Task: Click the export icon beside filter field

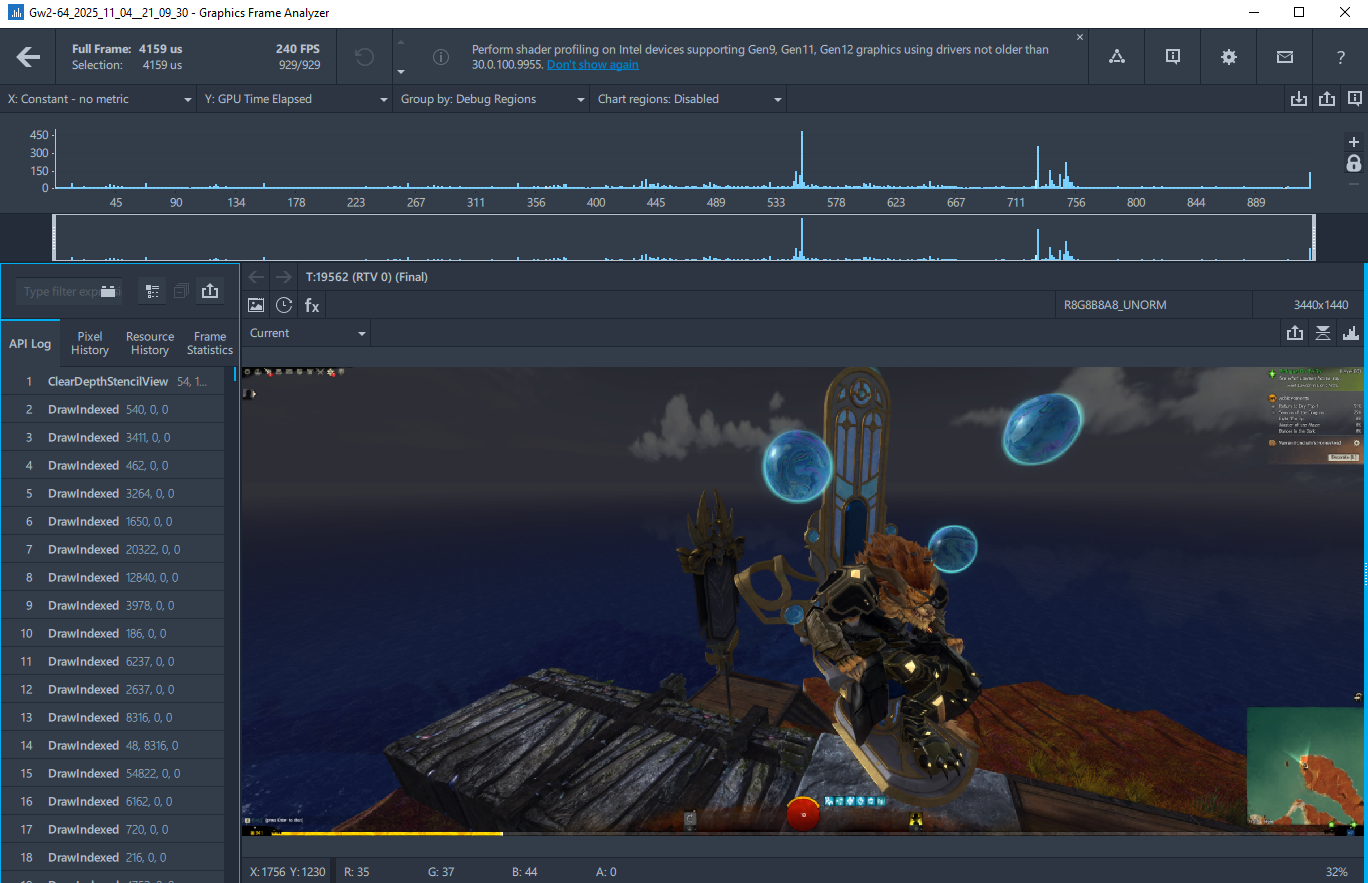Action: point(209,291)
